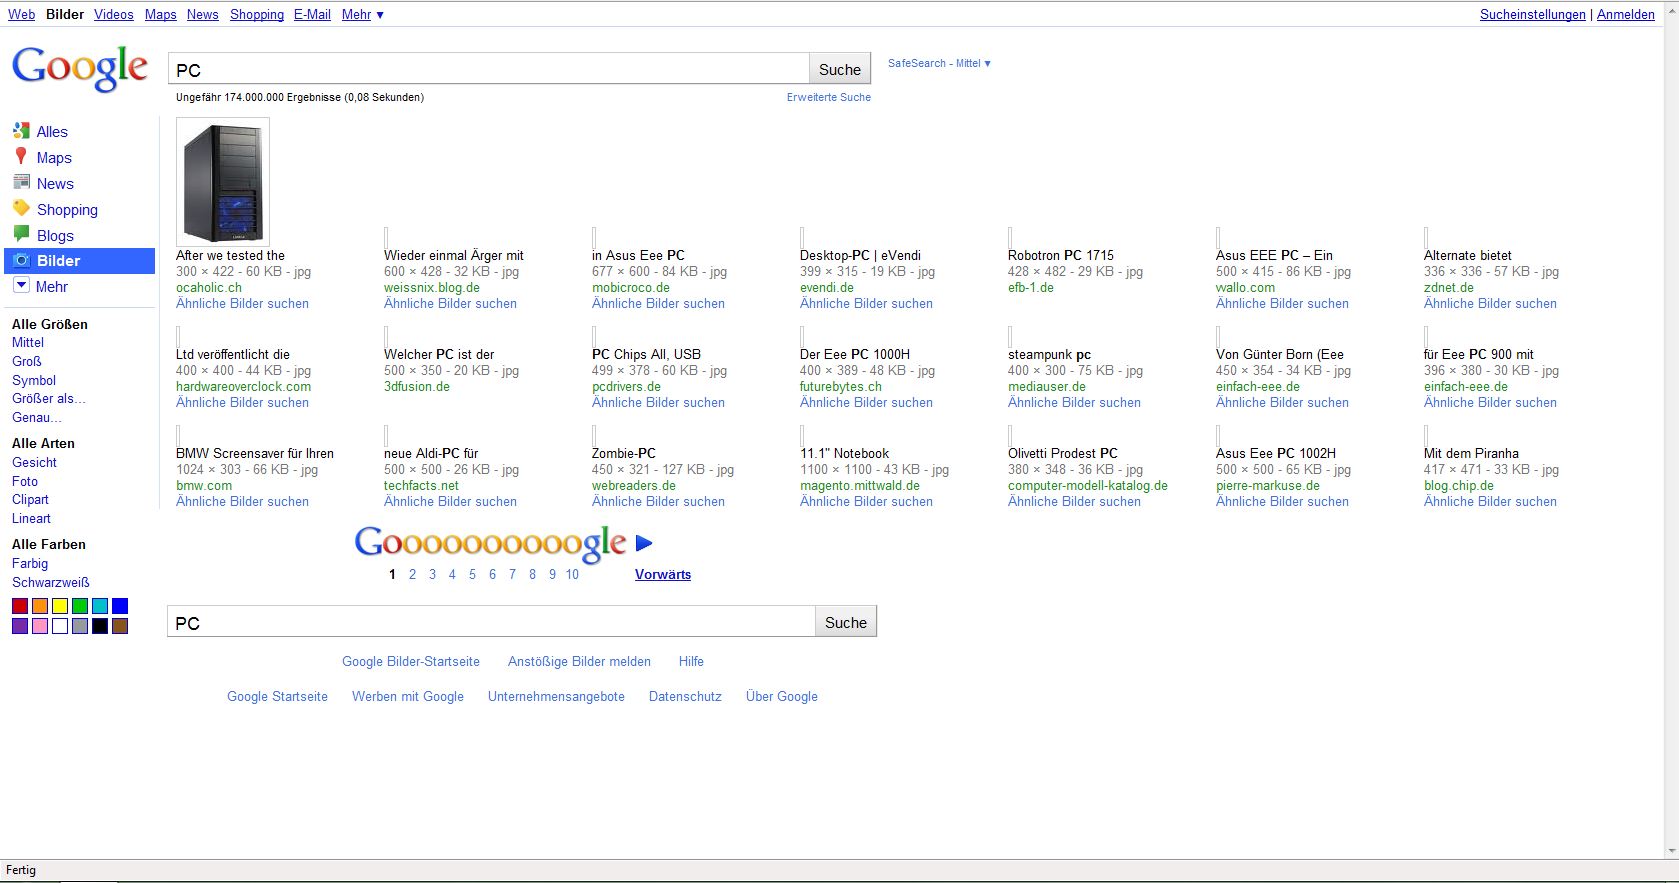Expand the Mehr arrow icon in sidebar
This screenshot has height=883, width=1679.
click(x=21, y=285)
